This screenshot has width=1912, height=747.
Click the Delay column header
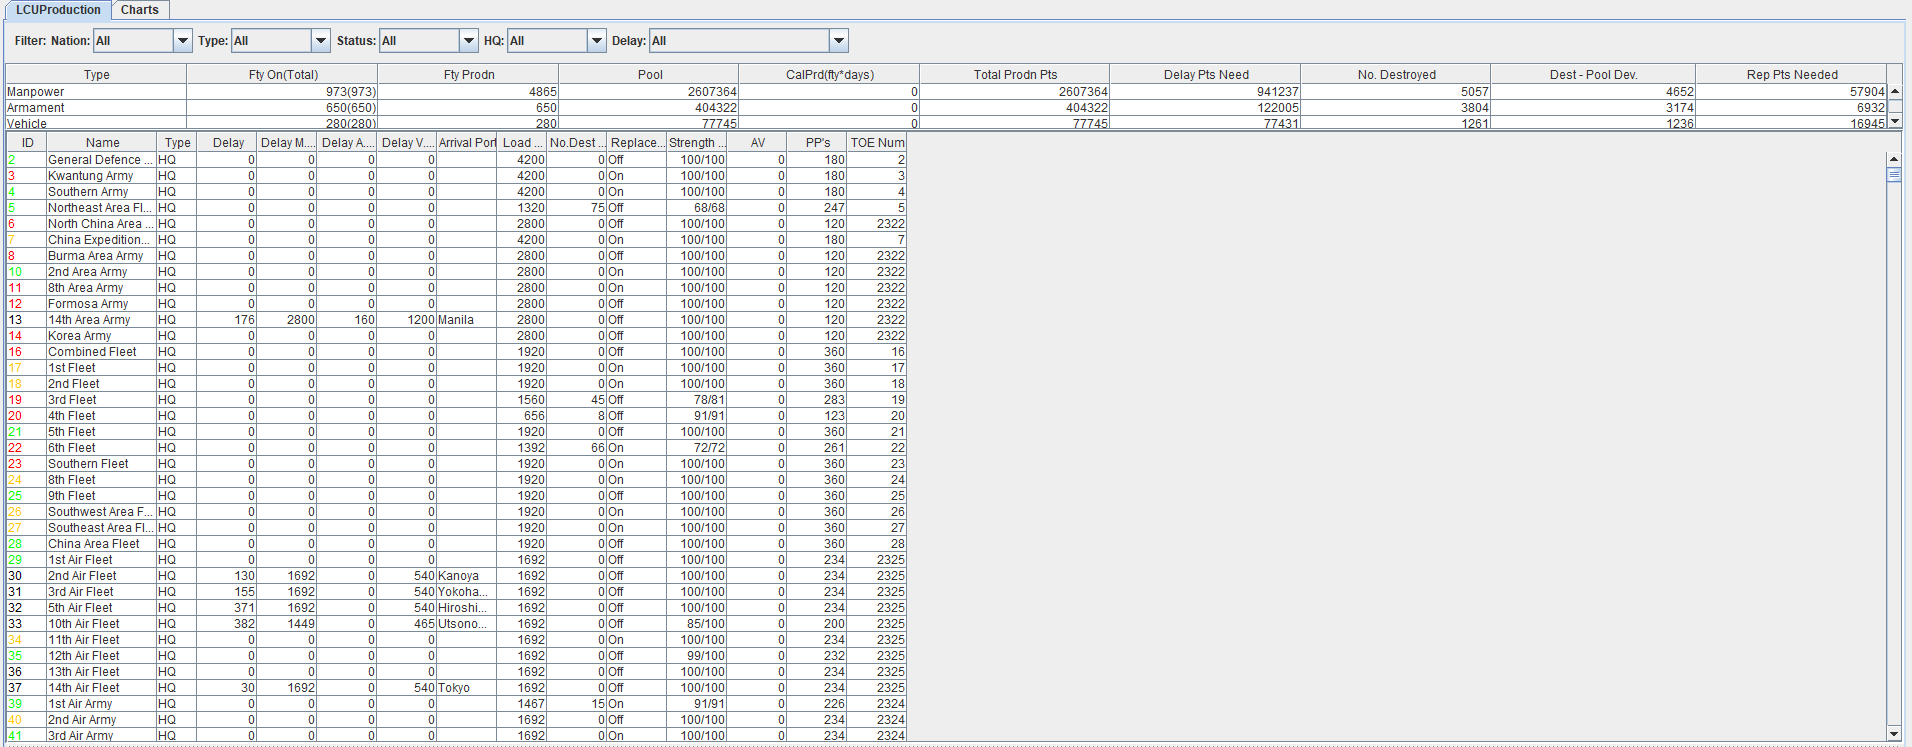pos(228,143)
